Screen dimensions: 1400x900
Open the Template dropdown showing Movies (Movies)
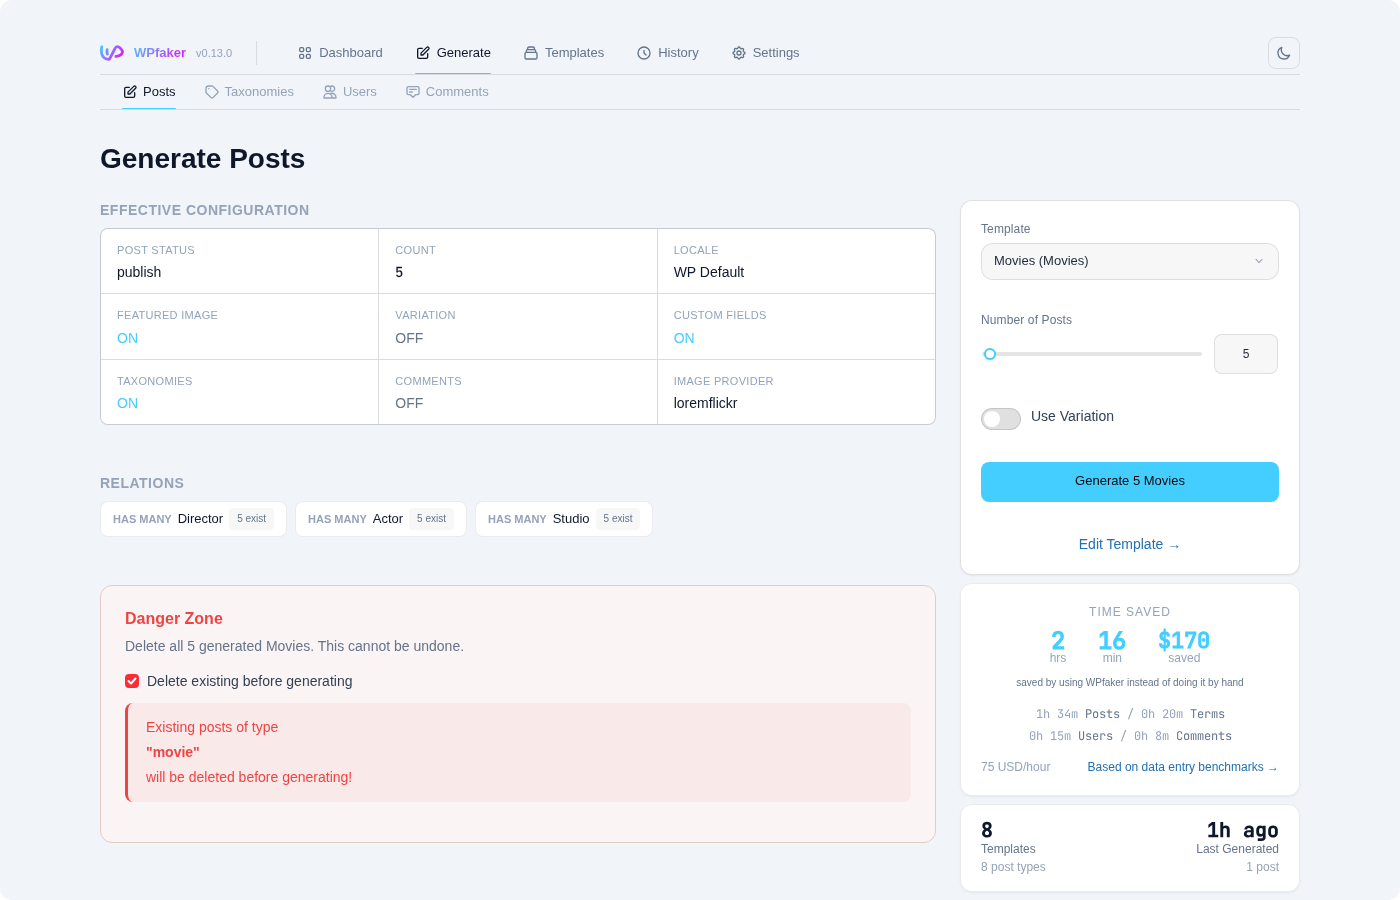[x=1129, y=261]
